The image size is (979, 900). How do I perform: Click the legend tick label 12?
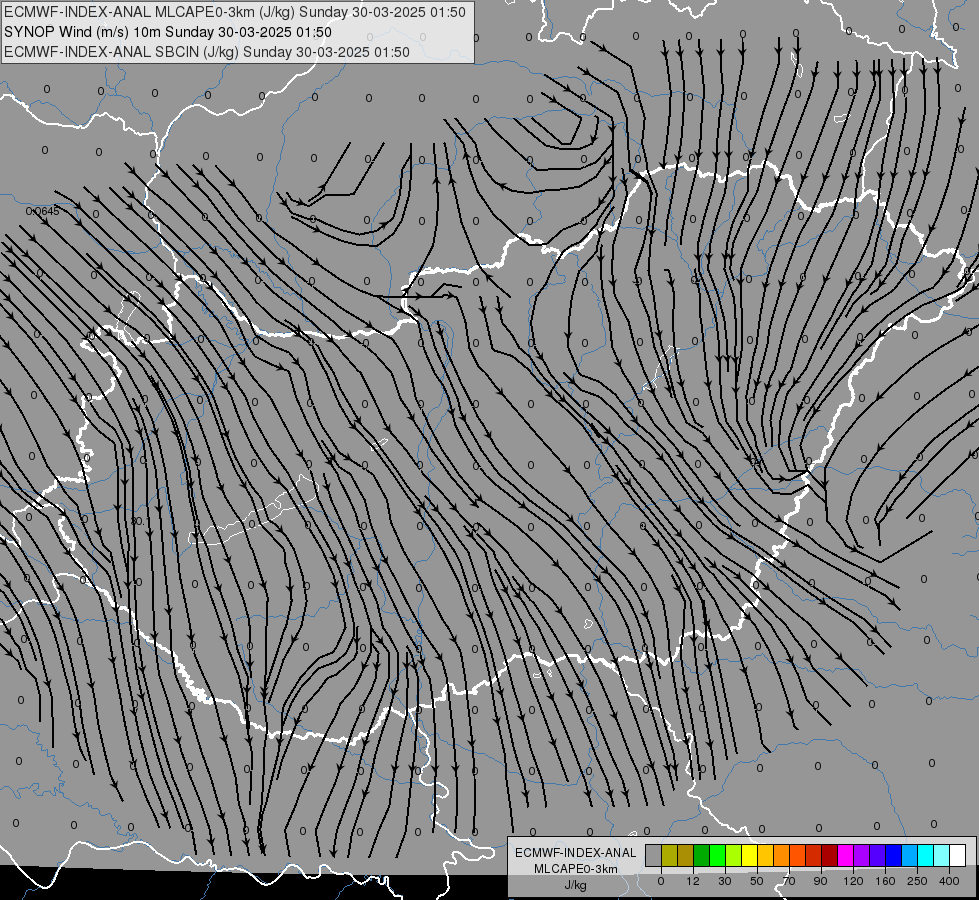693,881
